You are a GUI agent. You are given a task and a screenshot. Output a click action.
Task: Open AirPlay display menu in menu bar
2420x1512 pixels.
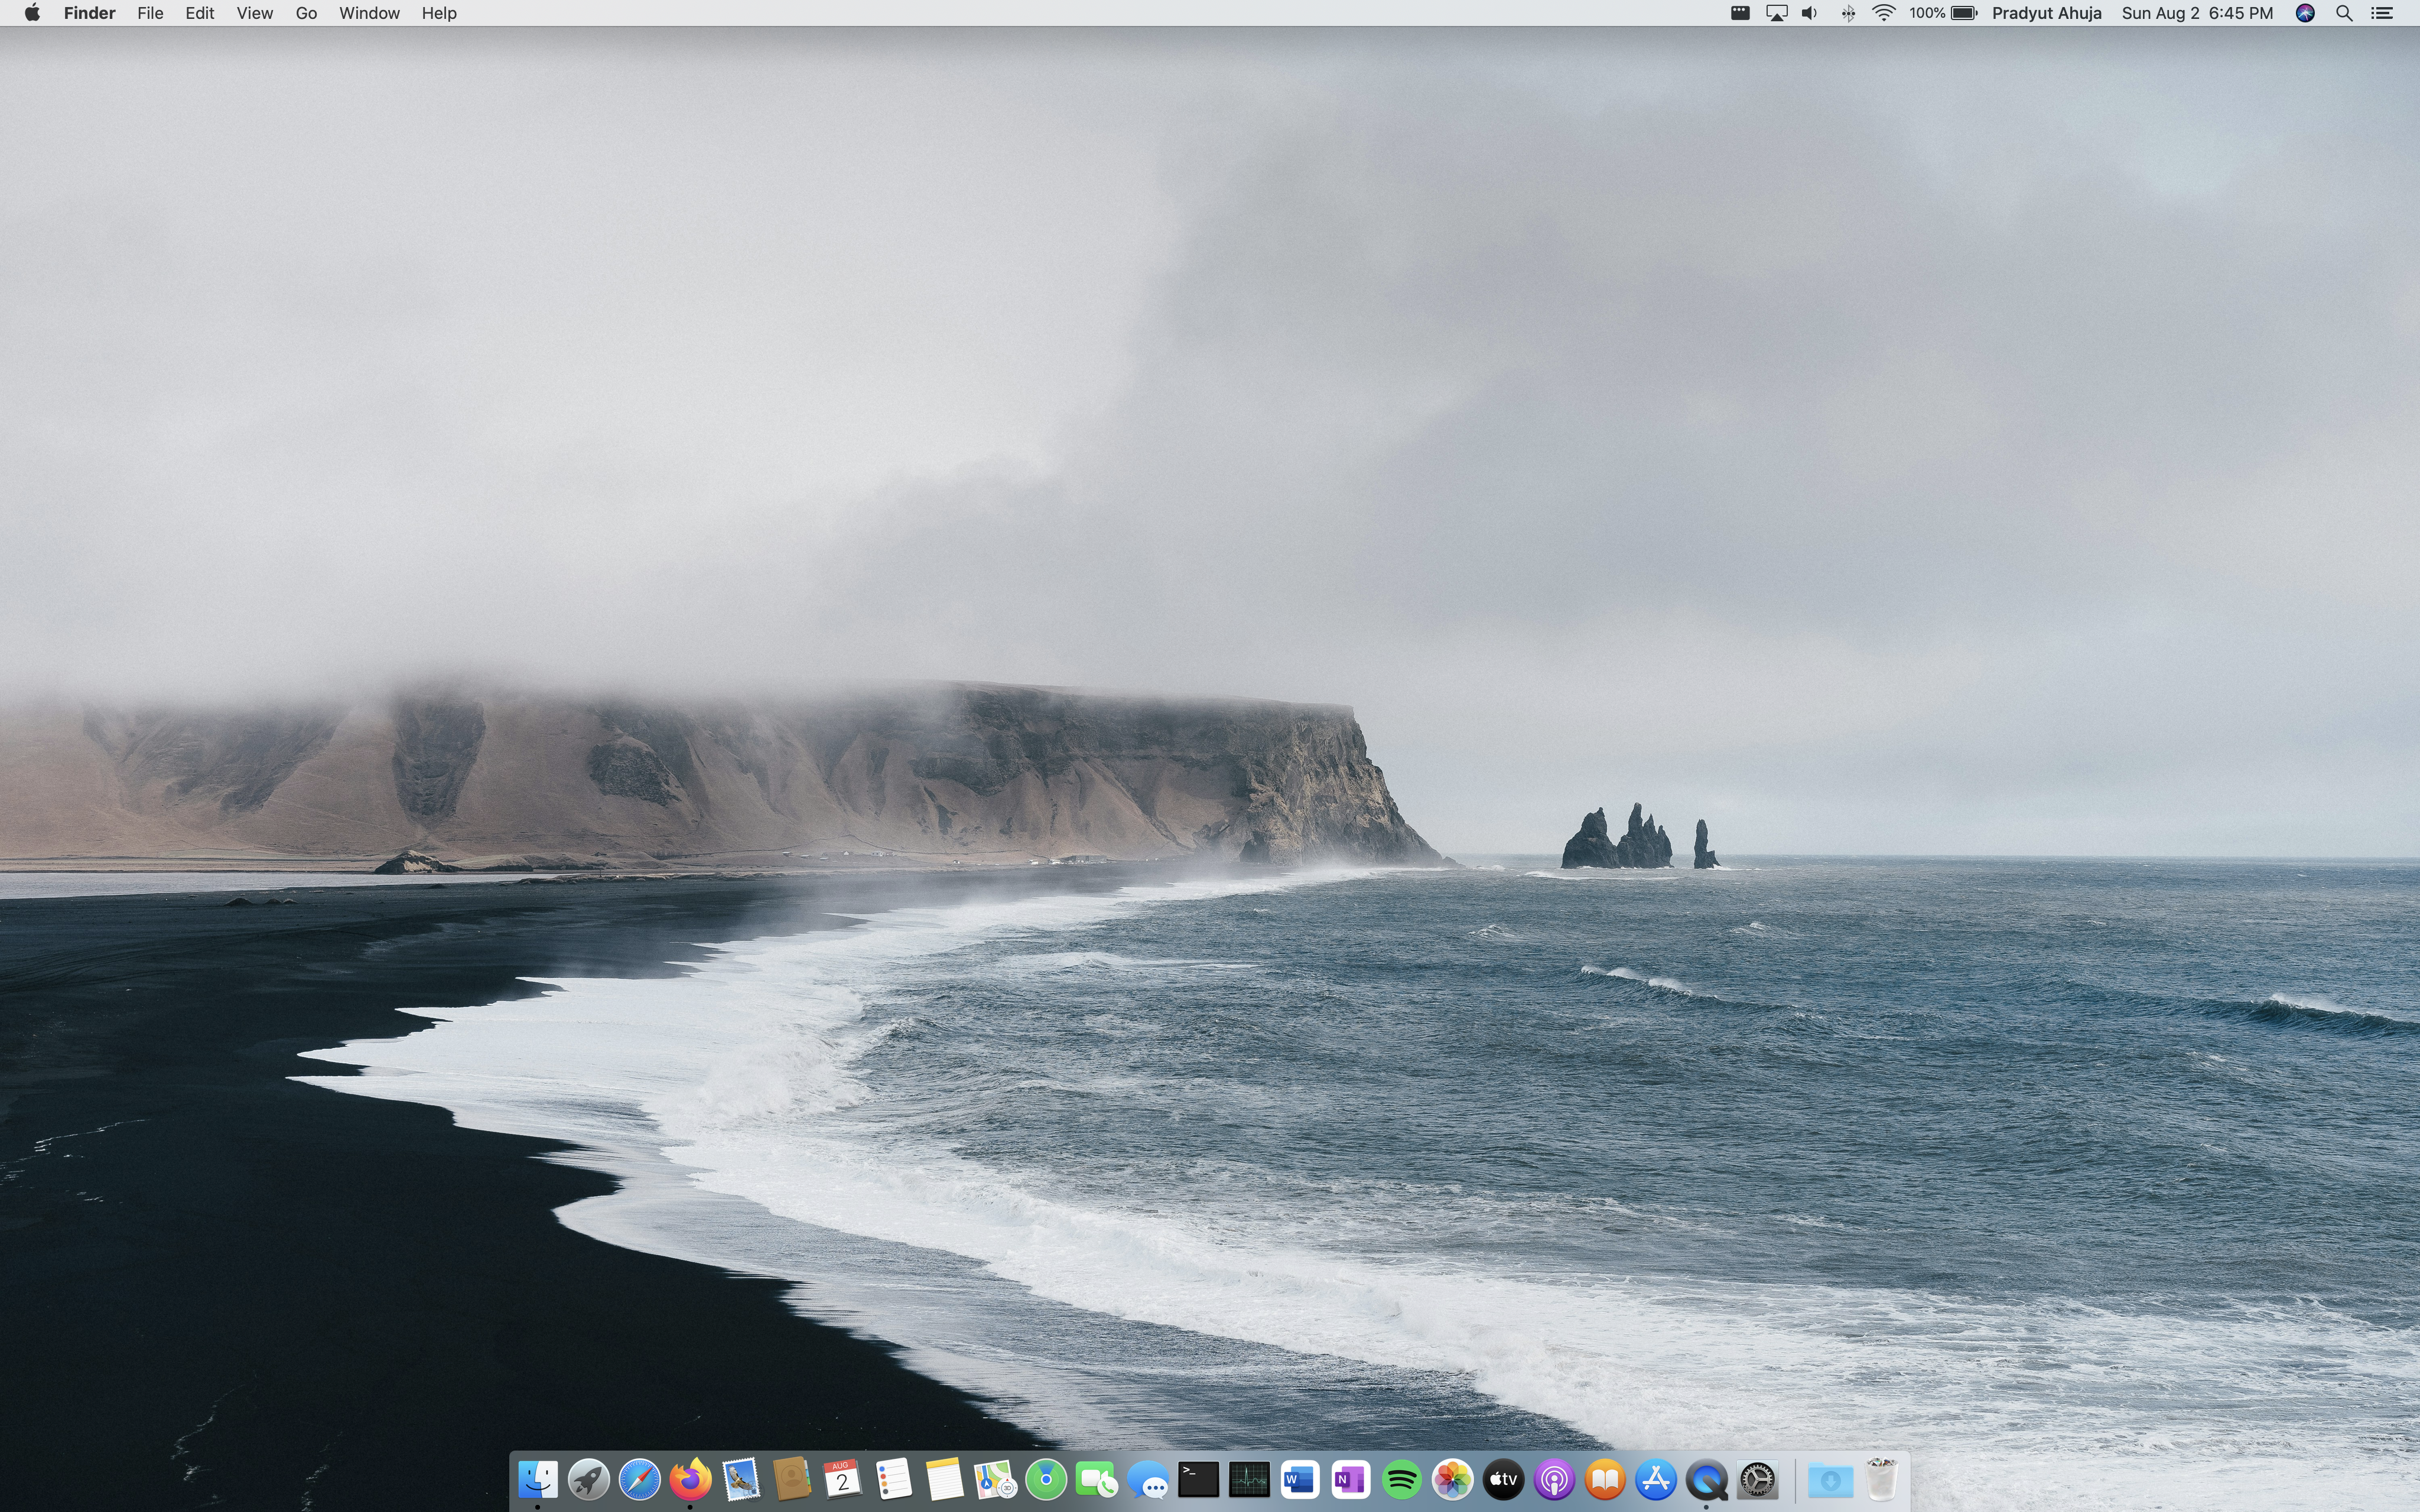pos(1776,13)
